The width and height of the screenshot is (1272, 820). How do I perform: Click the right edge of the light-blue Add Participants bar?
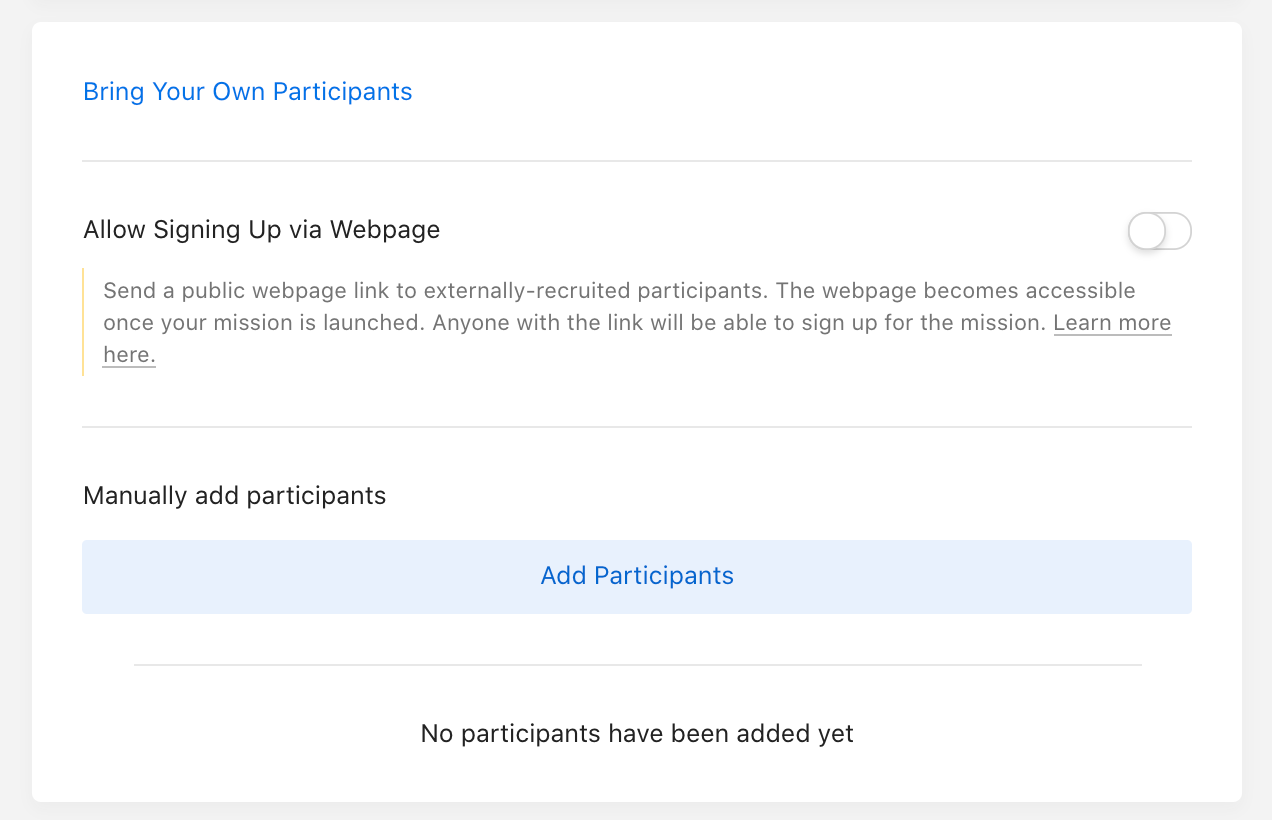(1180, 576)
